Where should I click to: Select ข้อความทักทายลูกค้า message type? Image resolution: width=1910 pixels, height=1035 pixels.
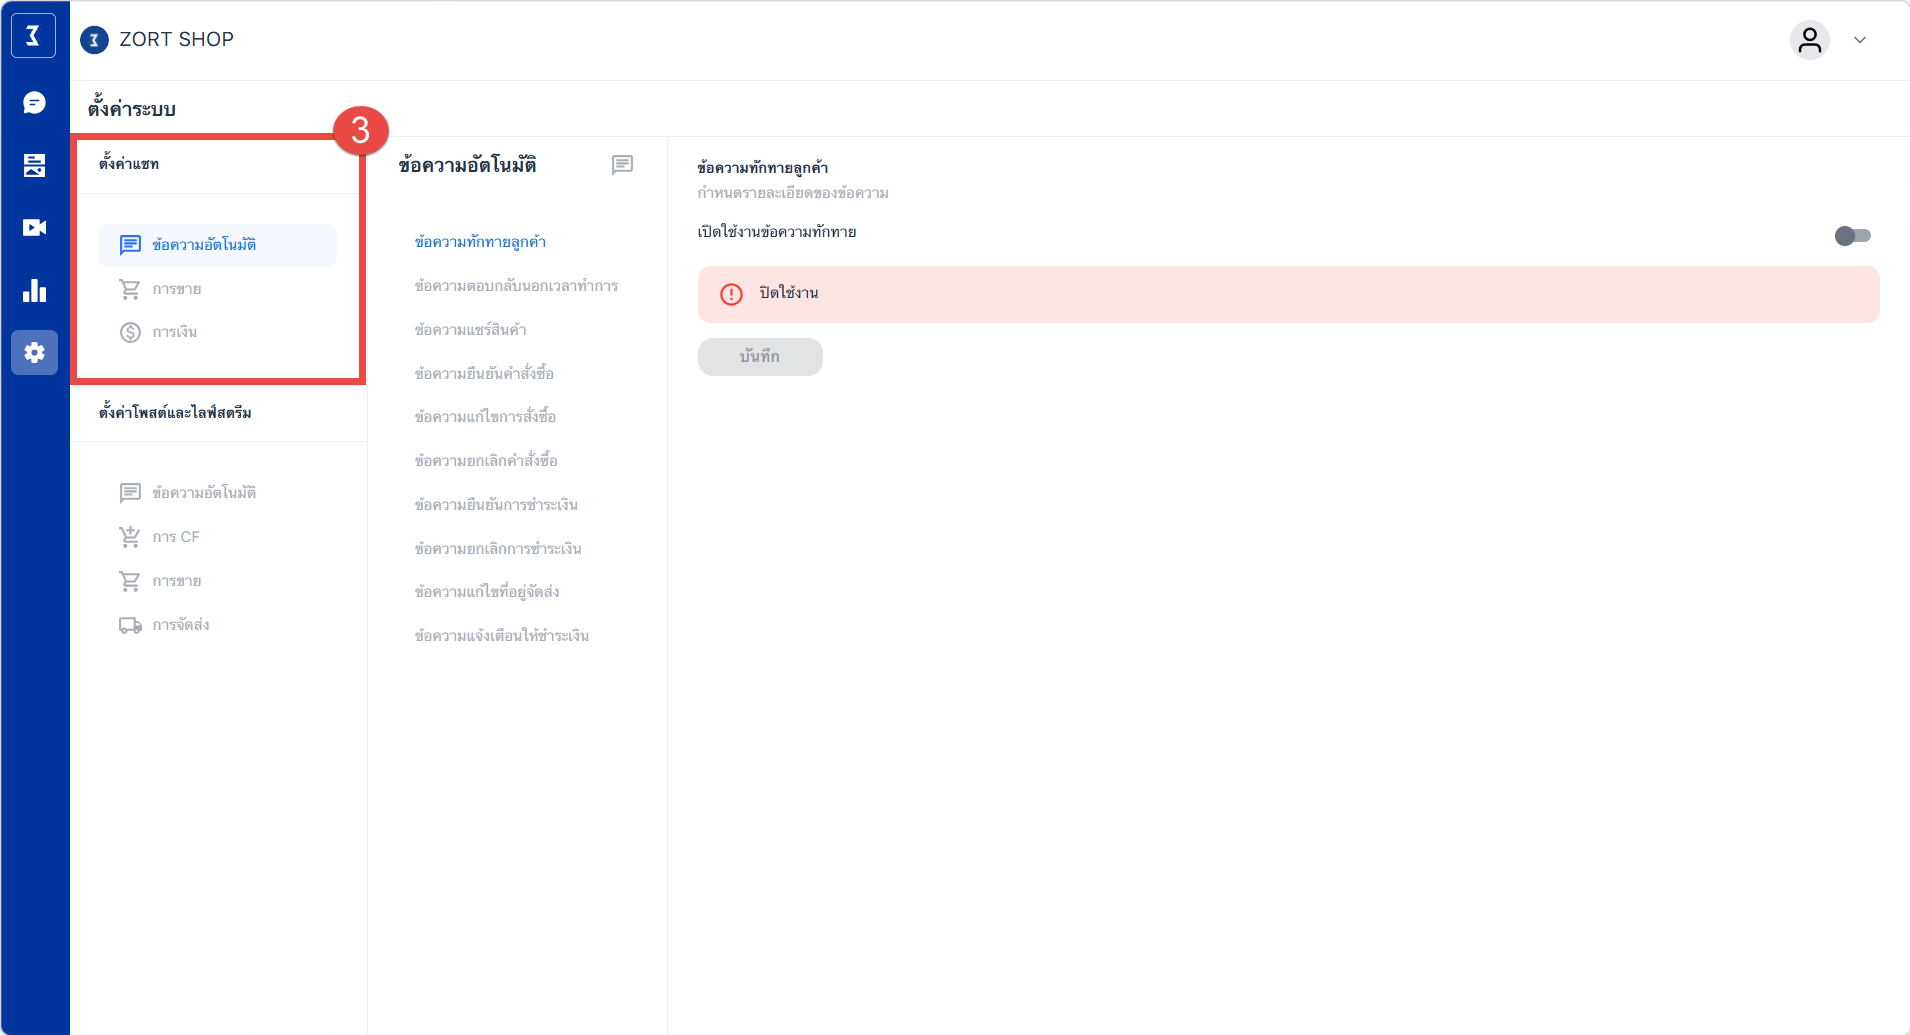pos(480,242)
